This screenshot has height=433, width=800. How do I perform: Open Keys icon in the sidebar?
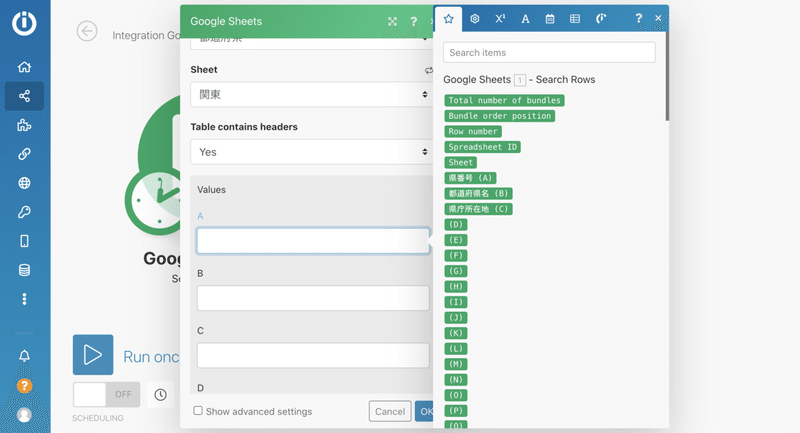pos(24,212)
